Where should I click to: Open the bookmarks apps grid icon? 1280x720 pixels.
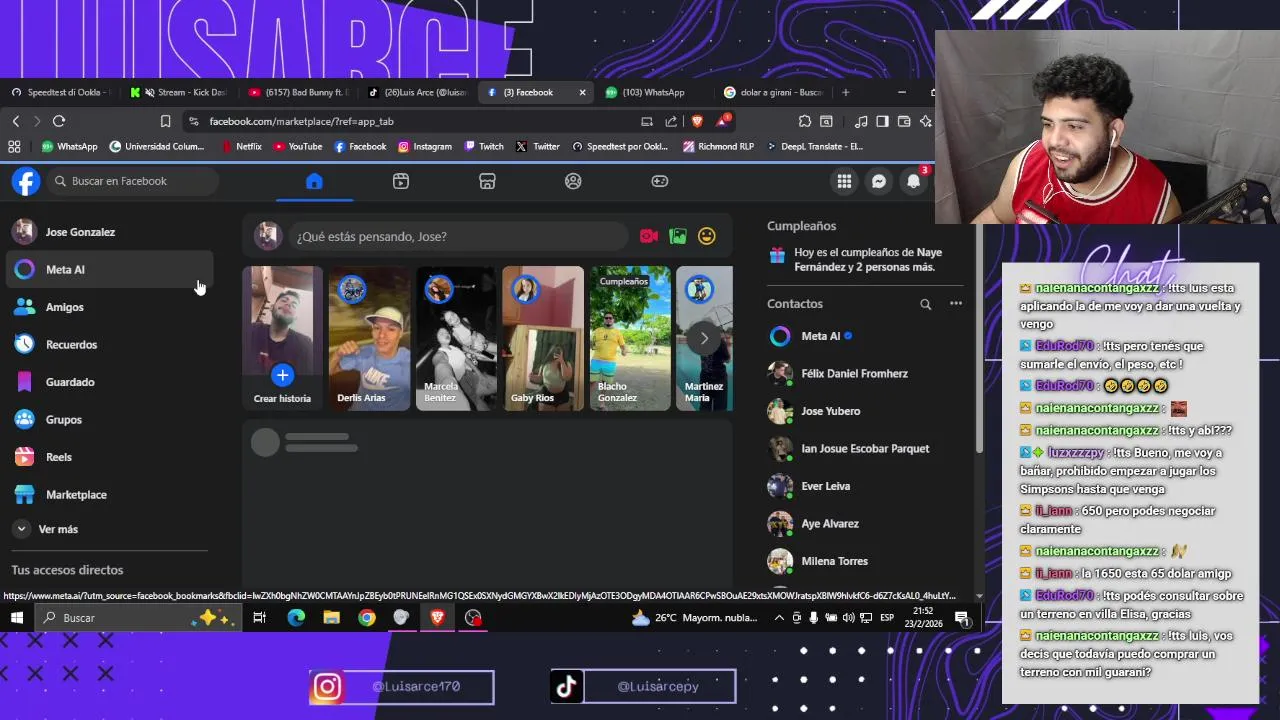click(14, 146)
